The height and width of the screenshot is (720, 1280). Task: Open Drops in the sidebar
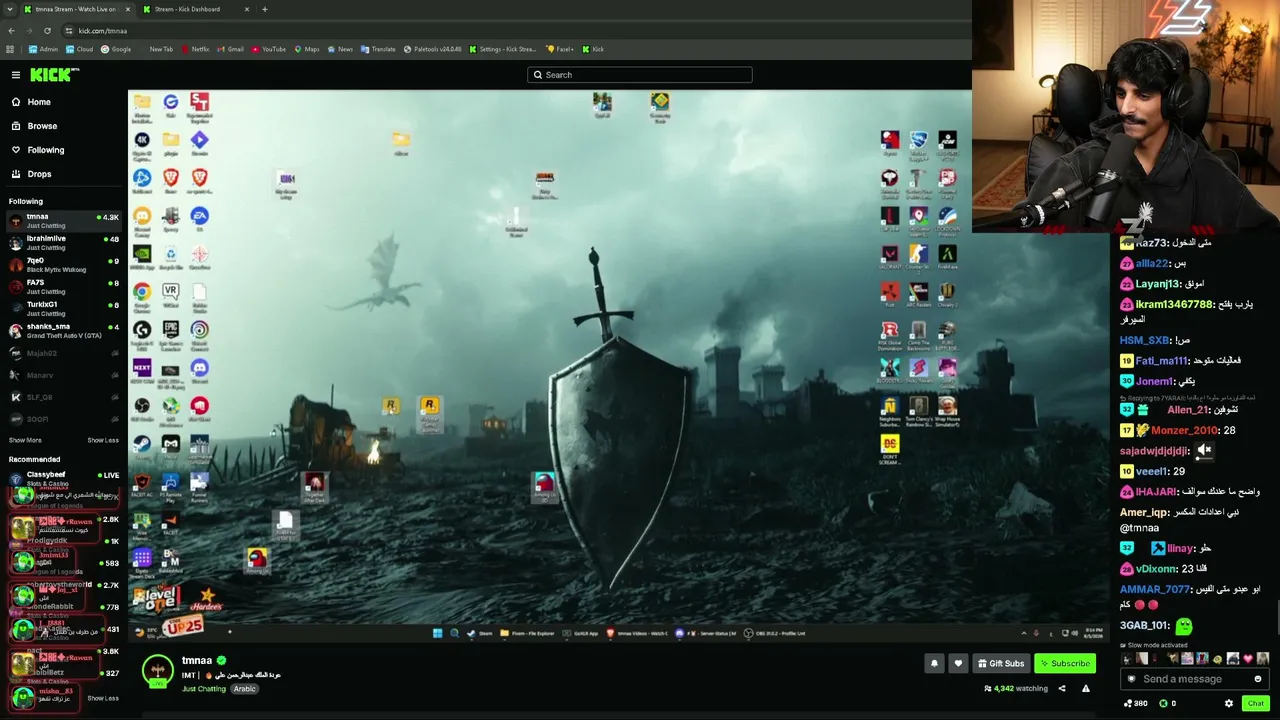click(39, 174)
